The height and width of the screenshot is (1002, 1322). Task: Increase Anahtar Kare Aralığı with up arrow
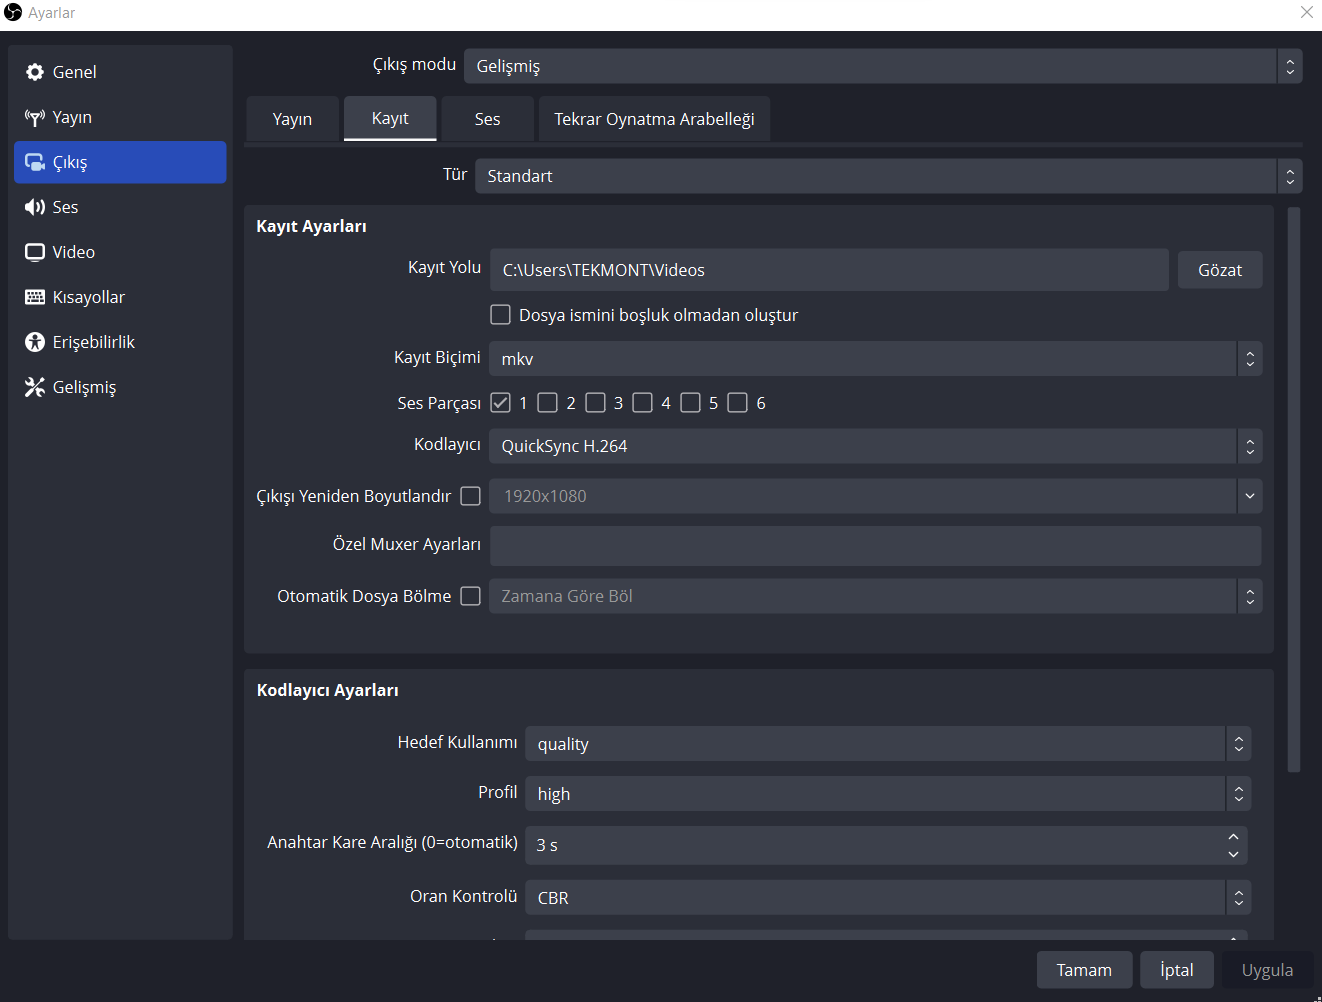[x=1234, y=836]
